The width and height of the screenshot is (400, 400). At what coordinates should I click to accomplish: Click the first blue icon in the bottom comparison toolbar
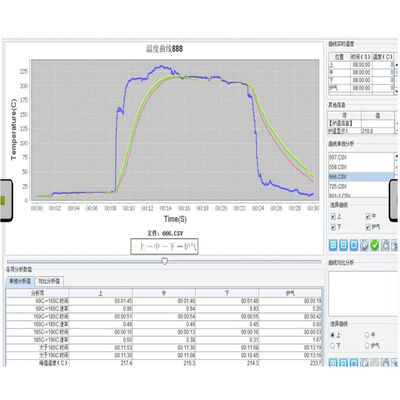[x=333, y=363]
